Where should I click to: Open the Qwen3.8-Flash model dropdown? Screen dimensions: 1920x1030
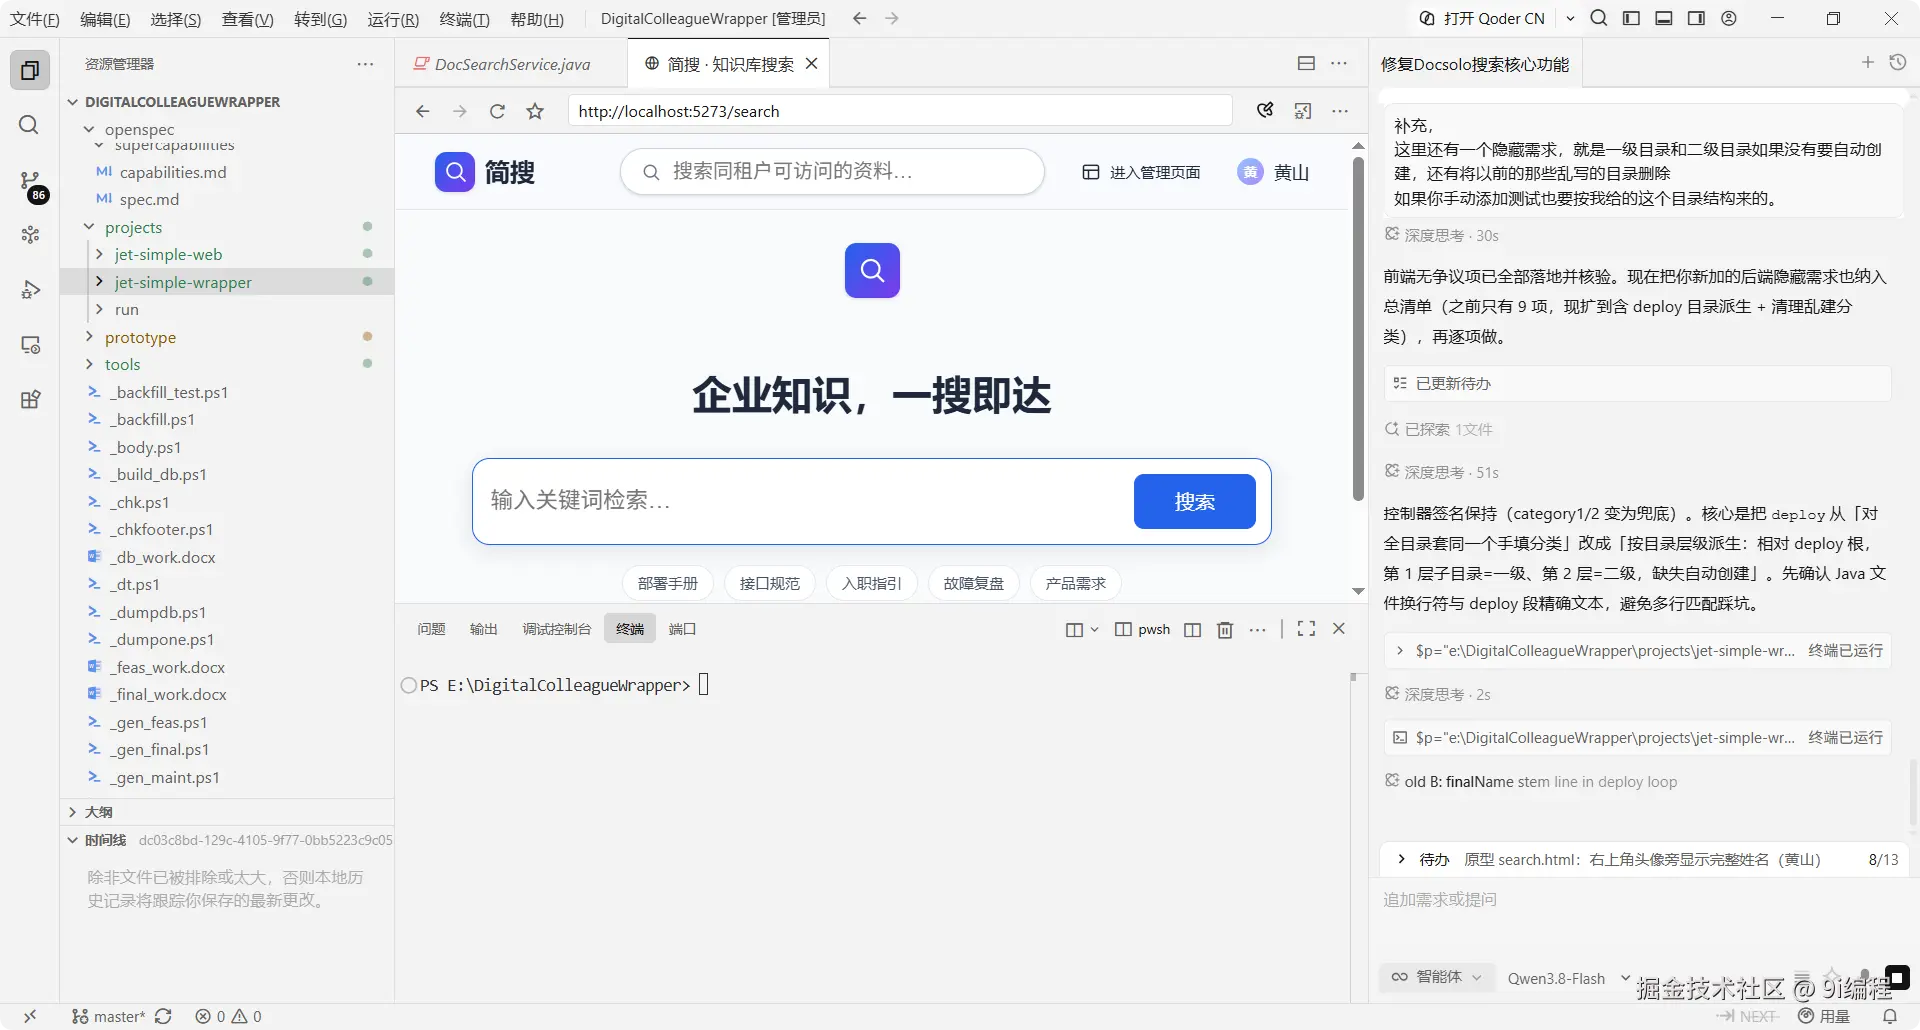pyautogui.click(x=1569, y=978)
